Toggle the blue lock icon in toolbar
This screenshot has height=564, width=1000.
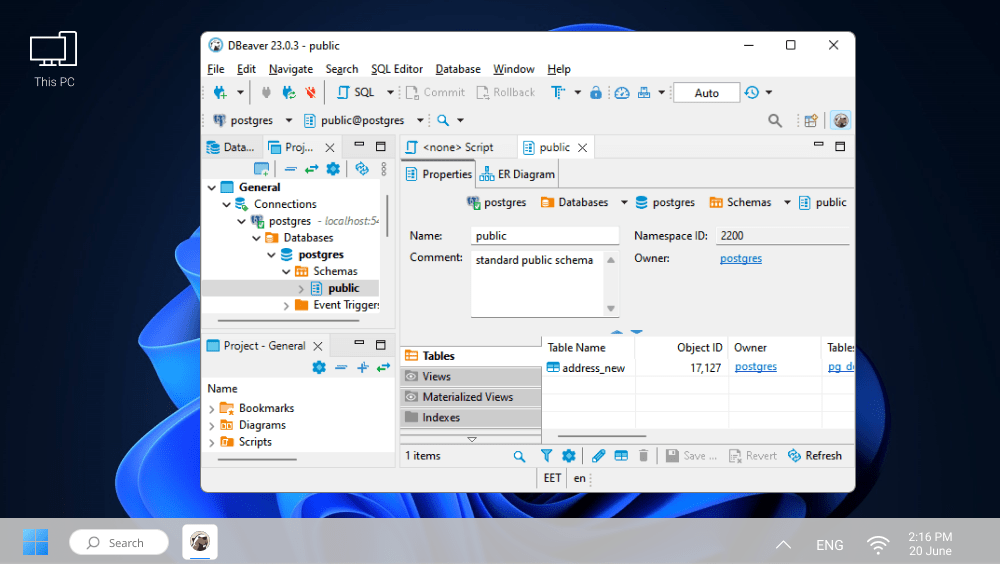tap(596, 93)
